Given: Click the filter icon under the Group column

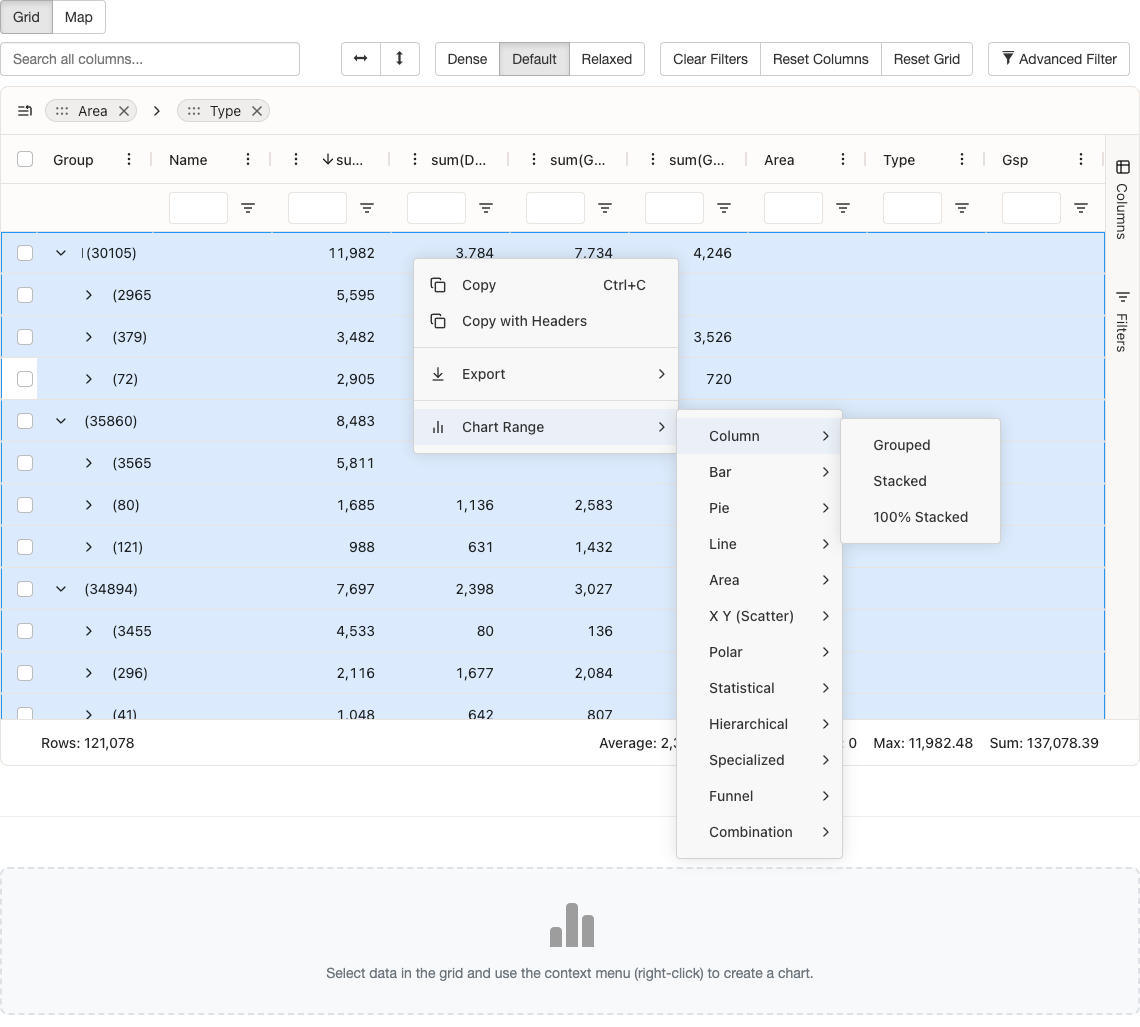Looking at the screenshot, I should pos(248,208).
